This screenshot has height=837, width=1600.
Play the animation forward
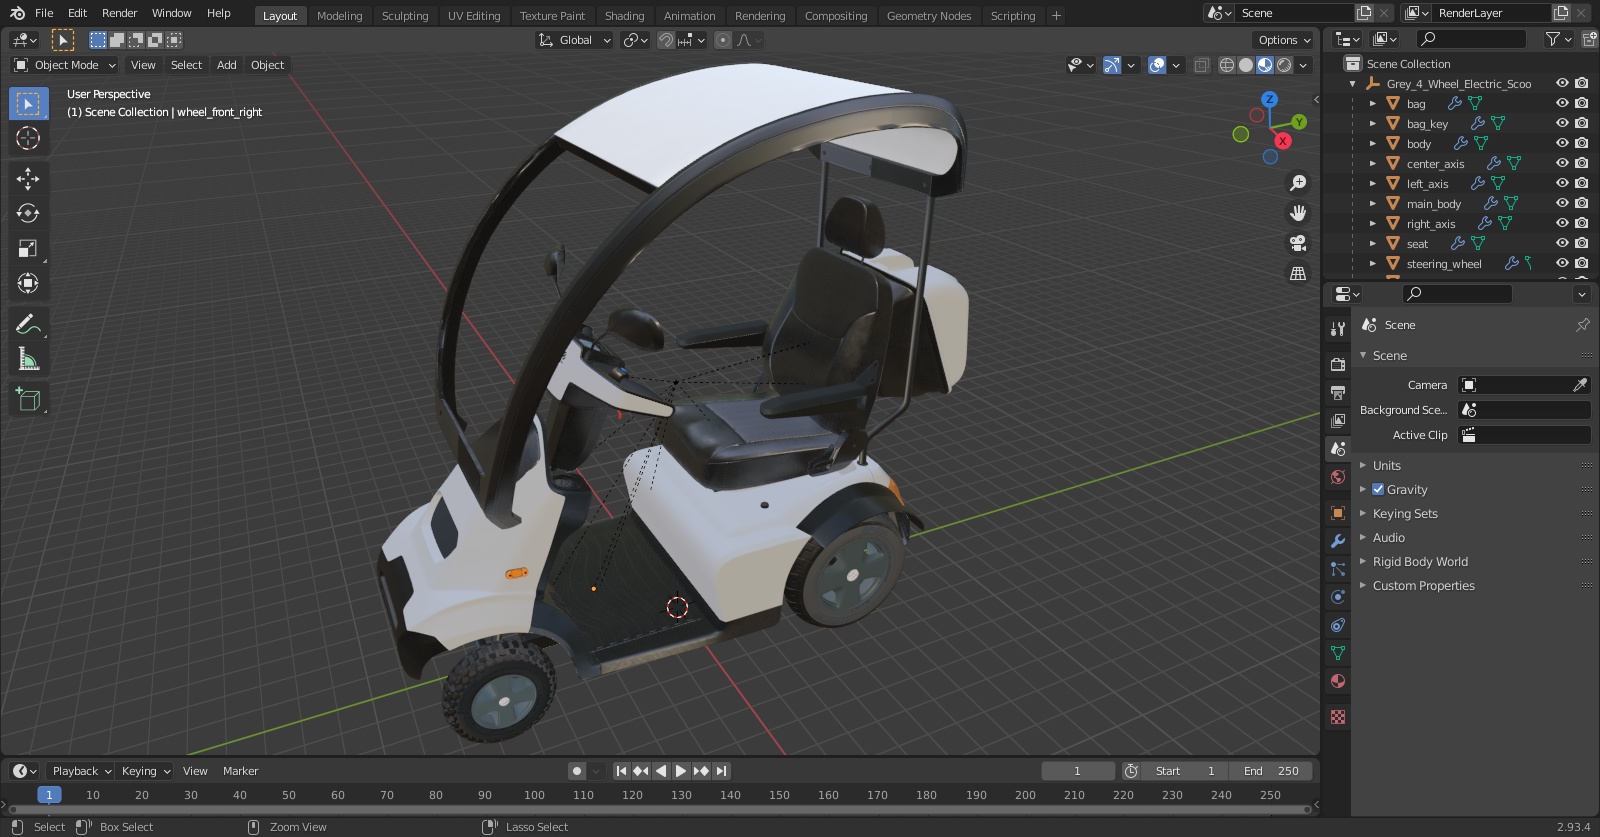[x=680, y=771]
